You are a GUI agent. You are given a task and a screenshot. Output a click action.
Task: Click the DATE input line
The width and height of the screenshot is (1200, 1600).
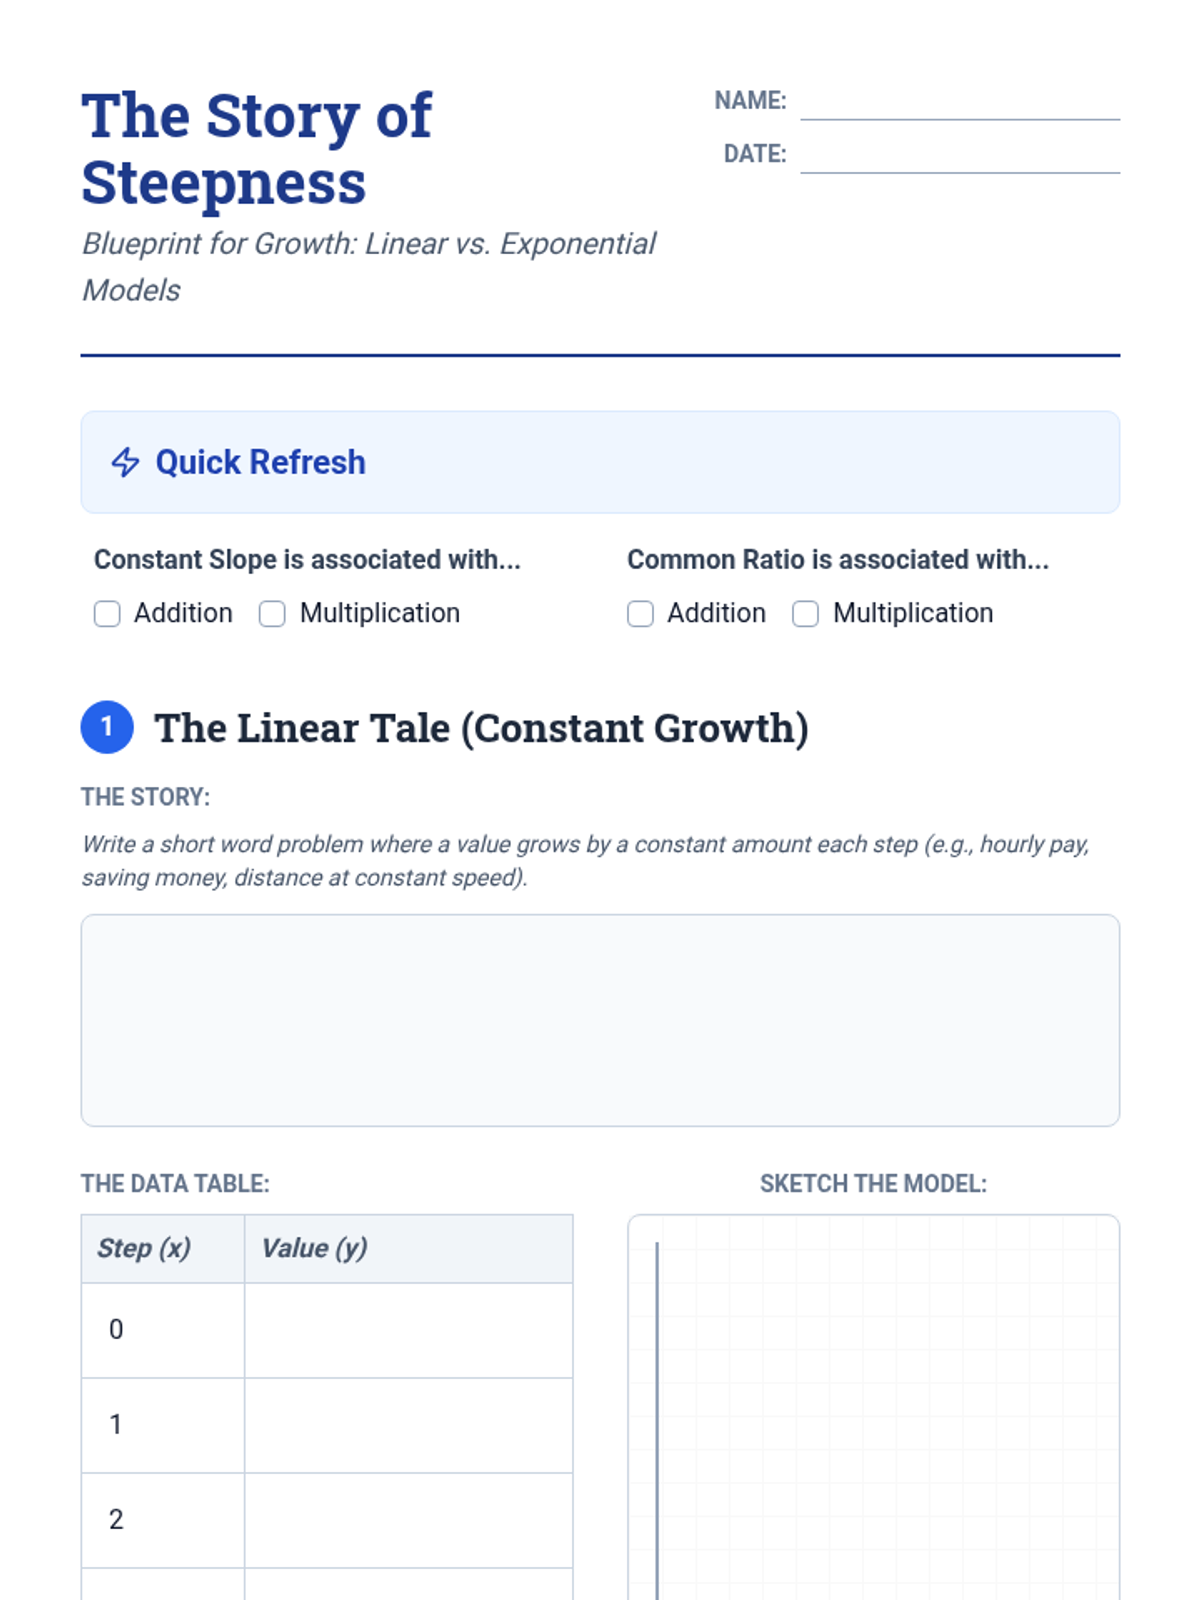(960, 155)
